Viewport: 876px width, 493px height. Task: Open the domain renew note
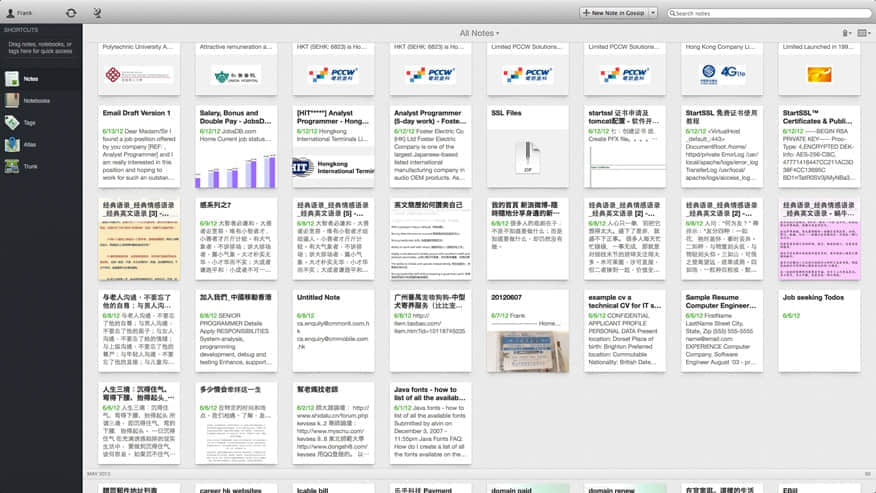tap(625, 489)
